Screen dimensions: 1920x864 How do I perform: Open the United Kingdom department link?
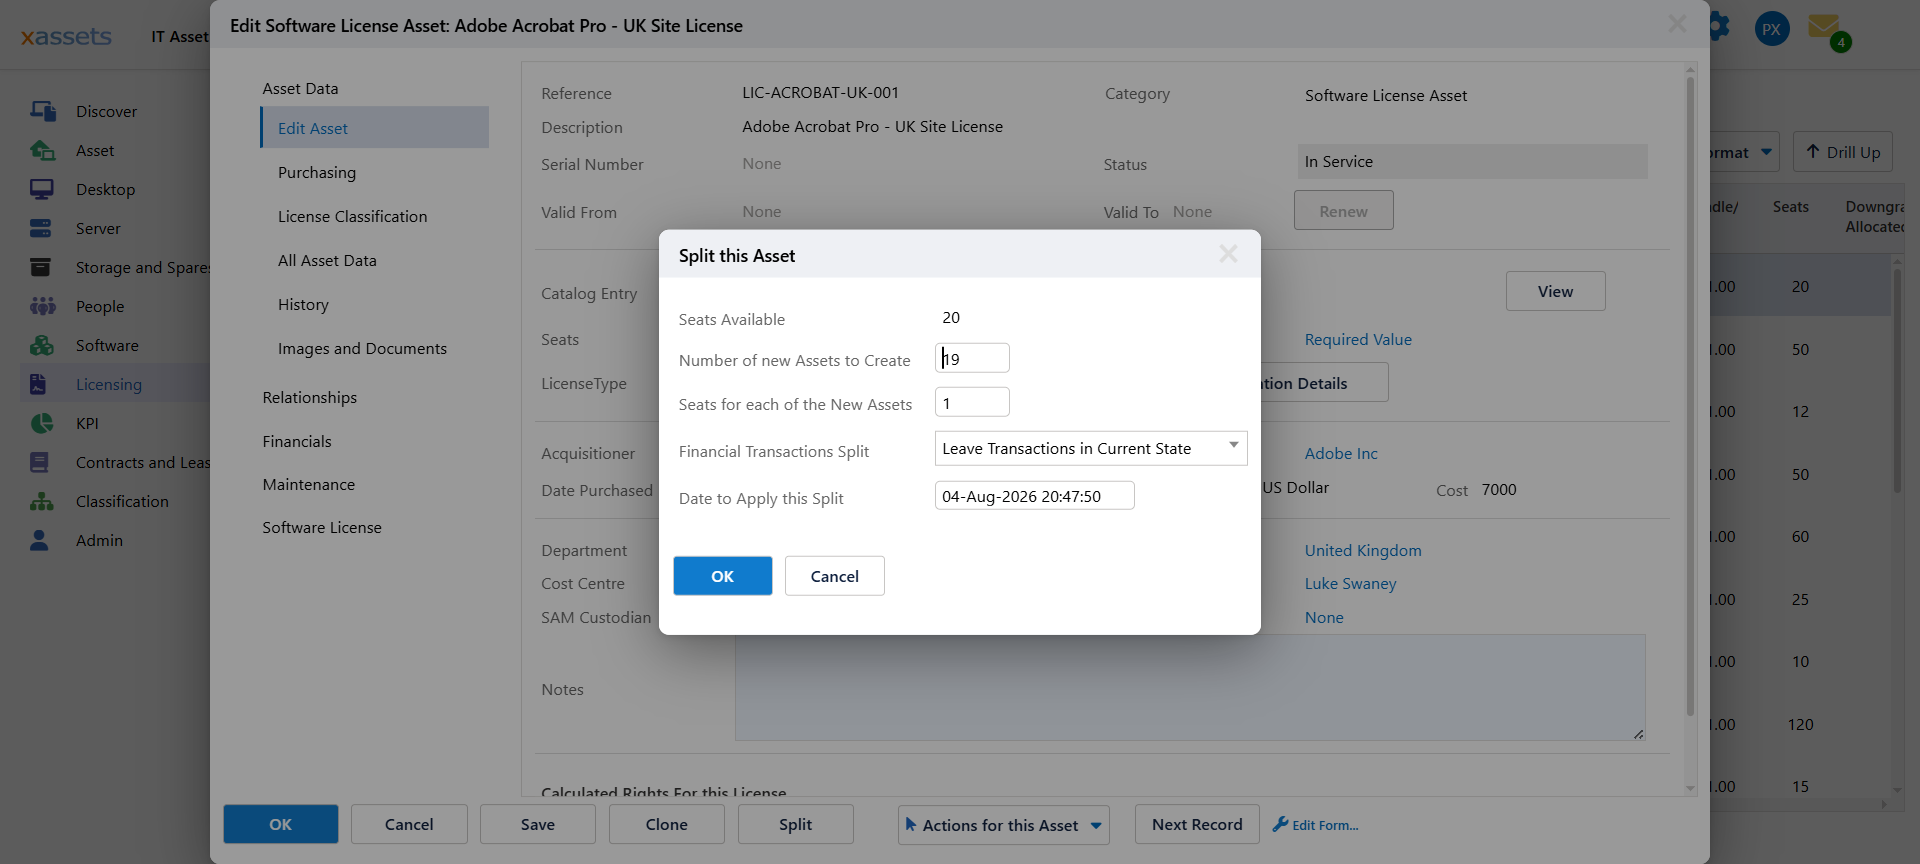click(x=1362, y=550)
